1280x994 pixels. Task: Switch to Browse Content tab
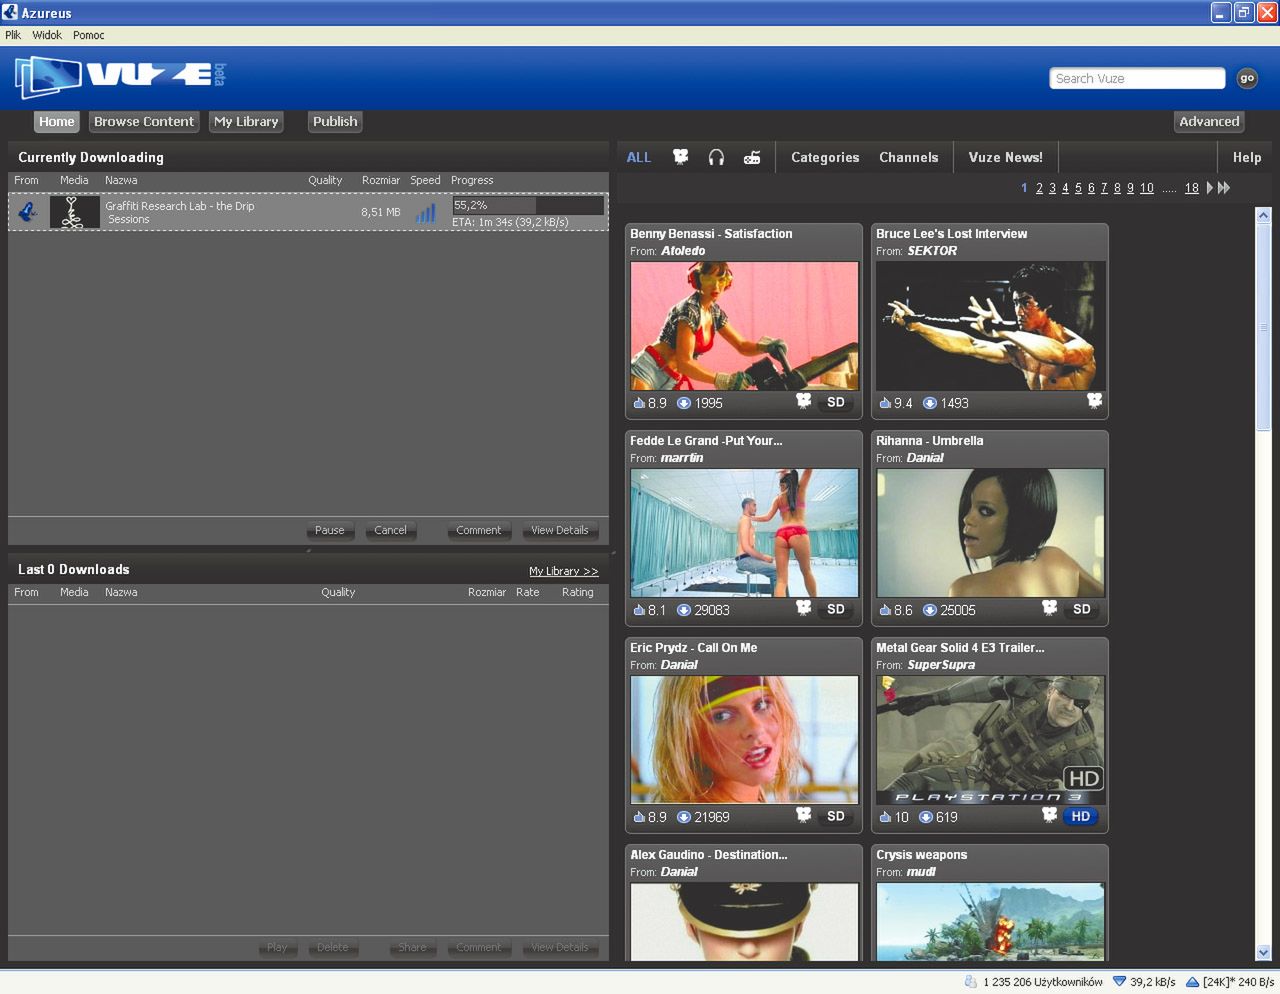click(x=144, y=121)
